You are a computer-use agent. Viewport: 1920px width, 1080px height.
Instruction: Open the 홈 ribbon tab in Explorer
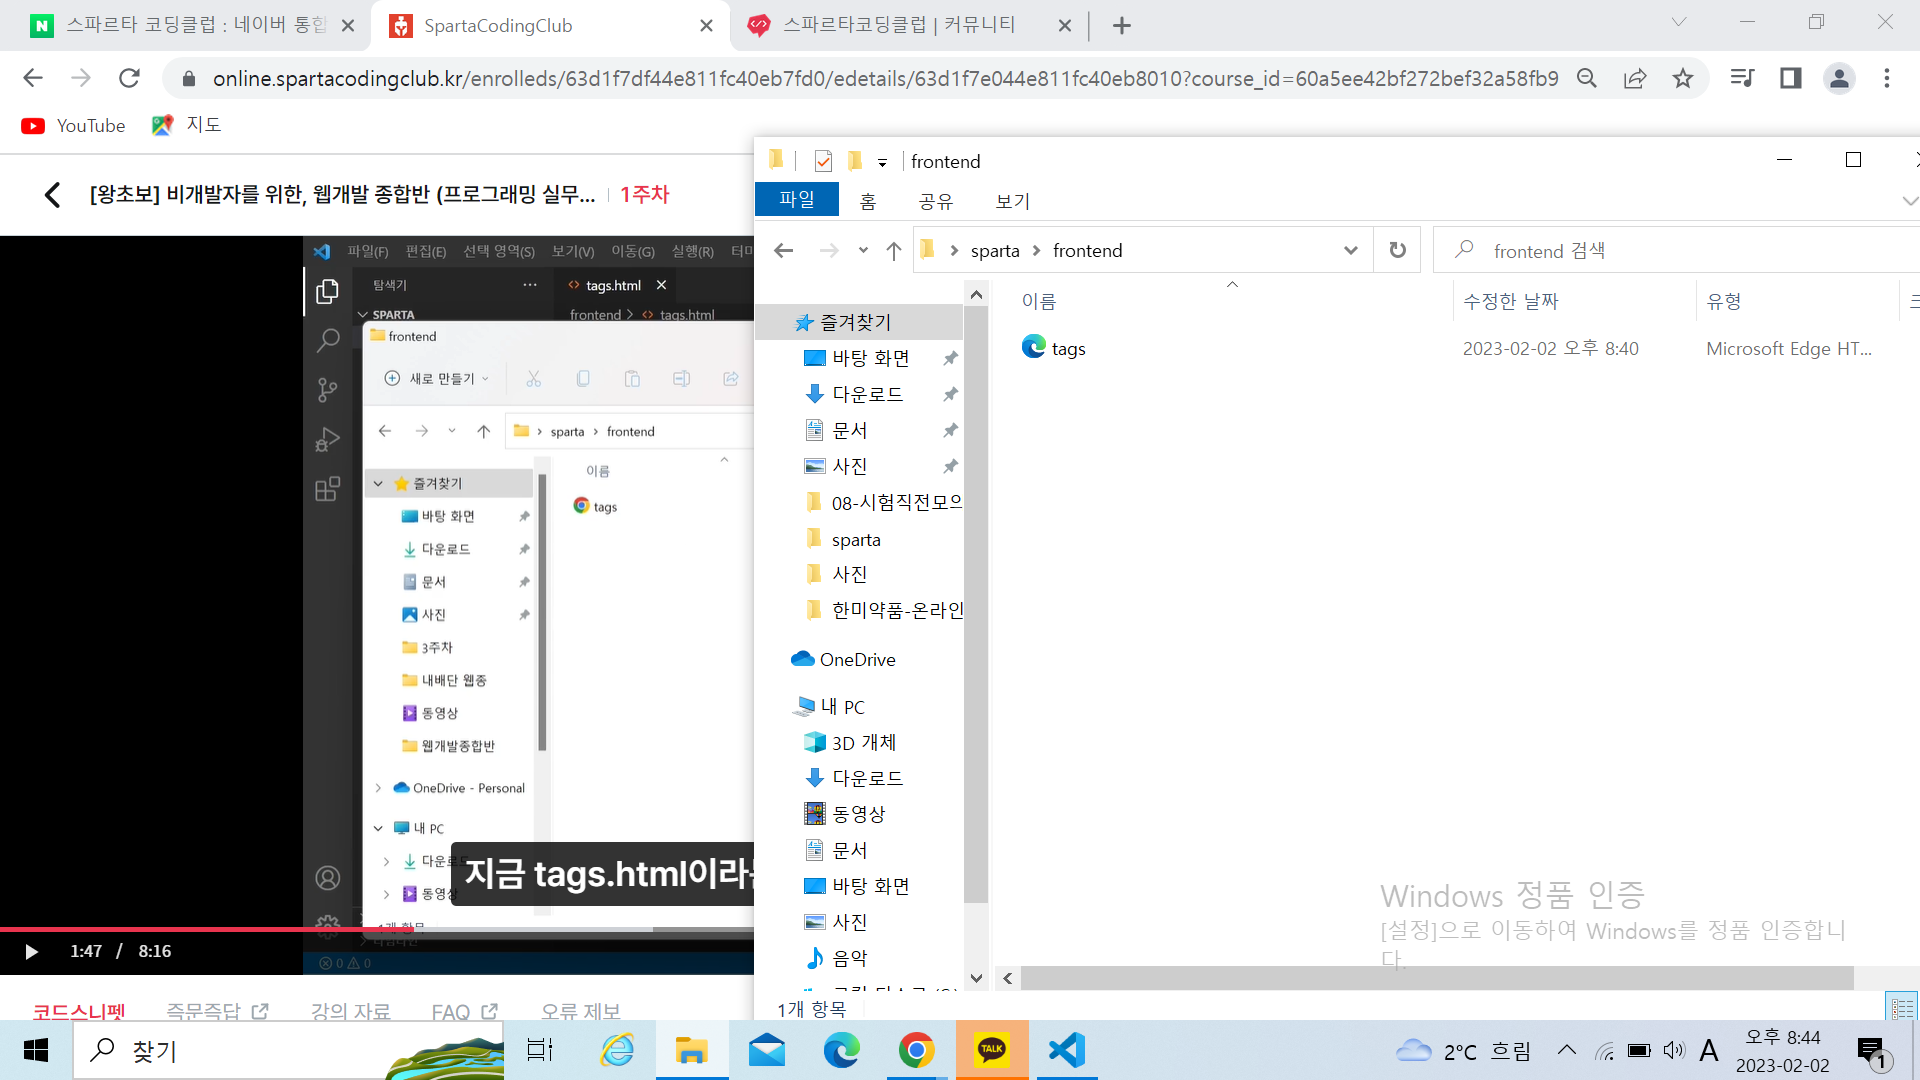pyautogui.click(x=868, y=201)
